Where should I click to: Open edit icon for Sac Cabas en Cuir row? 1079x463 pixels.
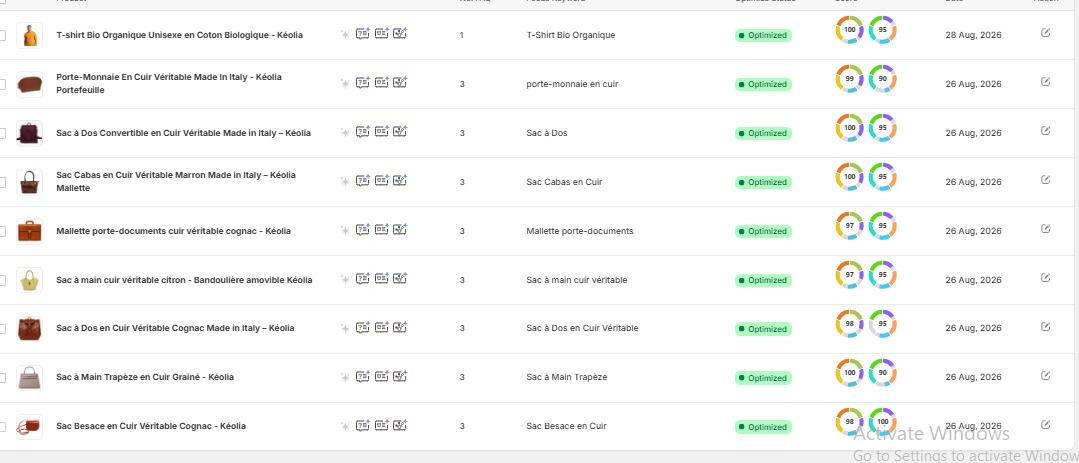(x=1045, y=180)
